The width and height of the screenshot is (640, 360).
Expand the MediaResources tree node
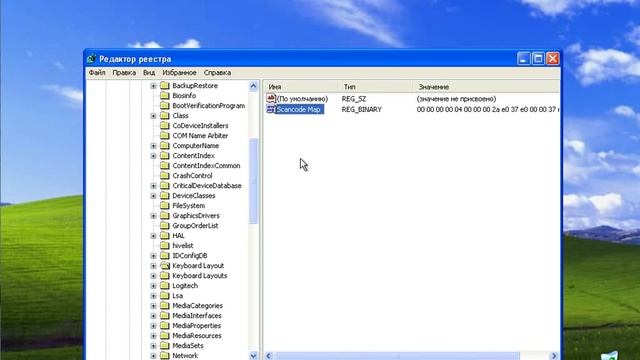[x=153, y=336]
